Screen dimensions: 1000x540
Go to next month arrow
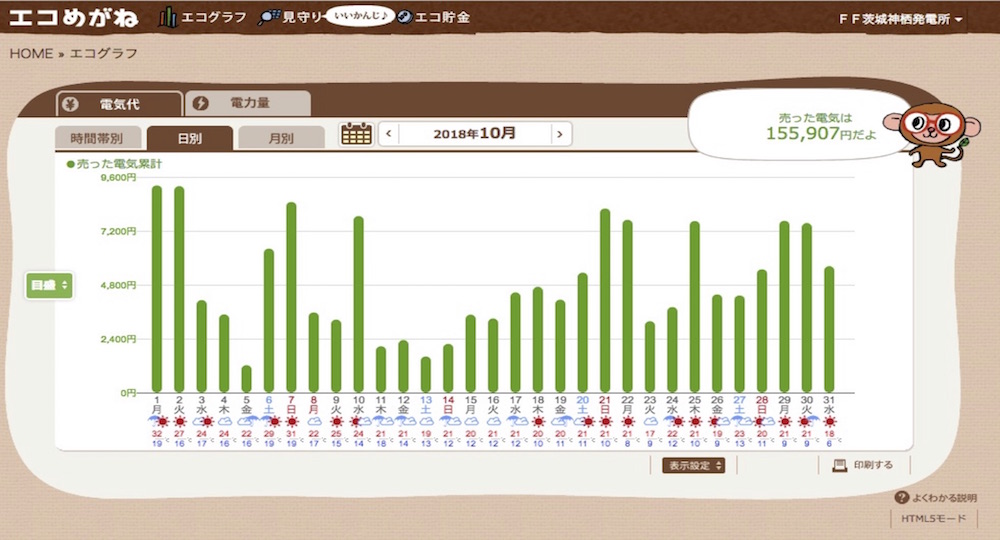560,134
